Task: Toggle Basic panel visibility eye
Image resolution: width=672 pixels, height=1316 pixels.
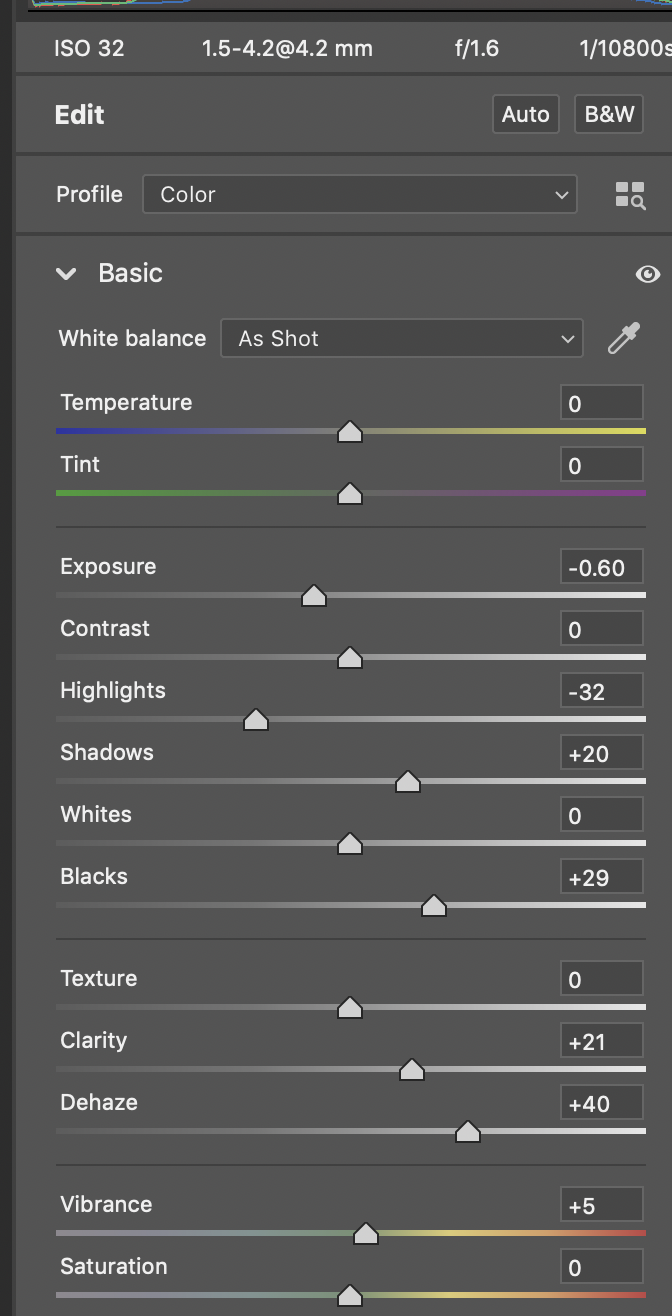Action: (648, 274)
